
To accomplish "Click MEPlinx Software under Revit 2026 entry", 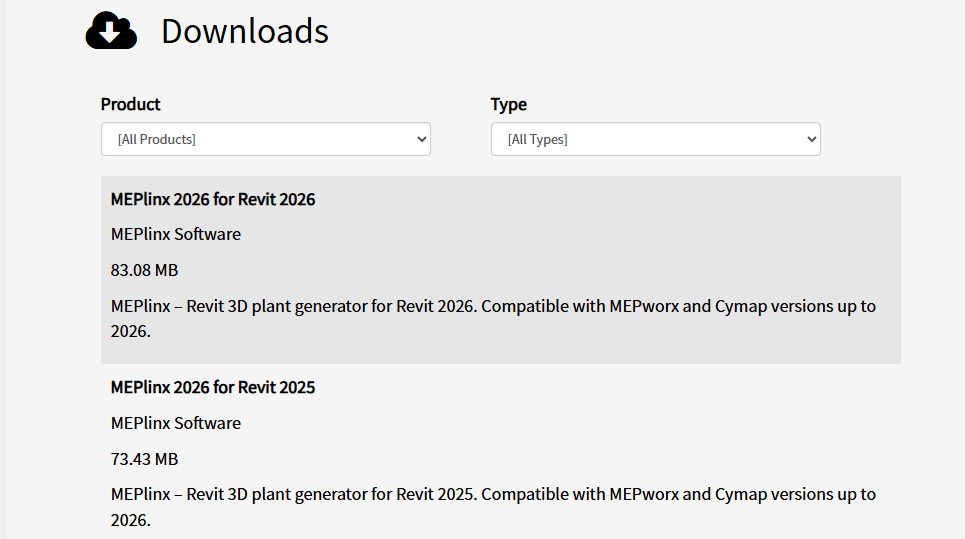I will pos(176,234).
